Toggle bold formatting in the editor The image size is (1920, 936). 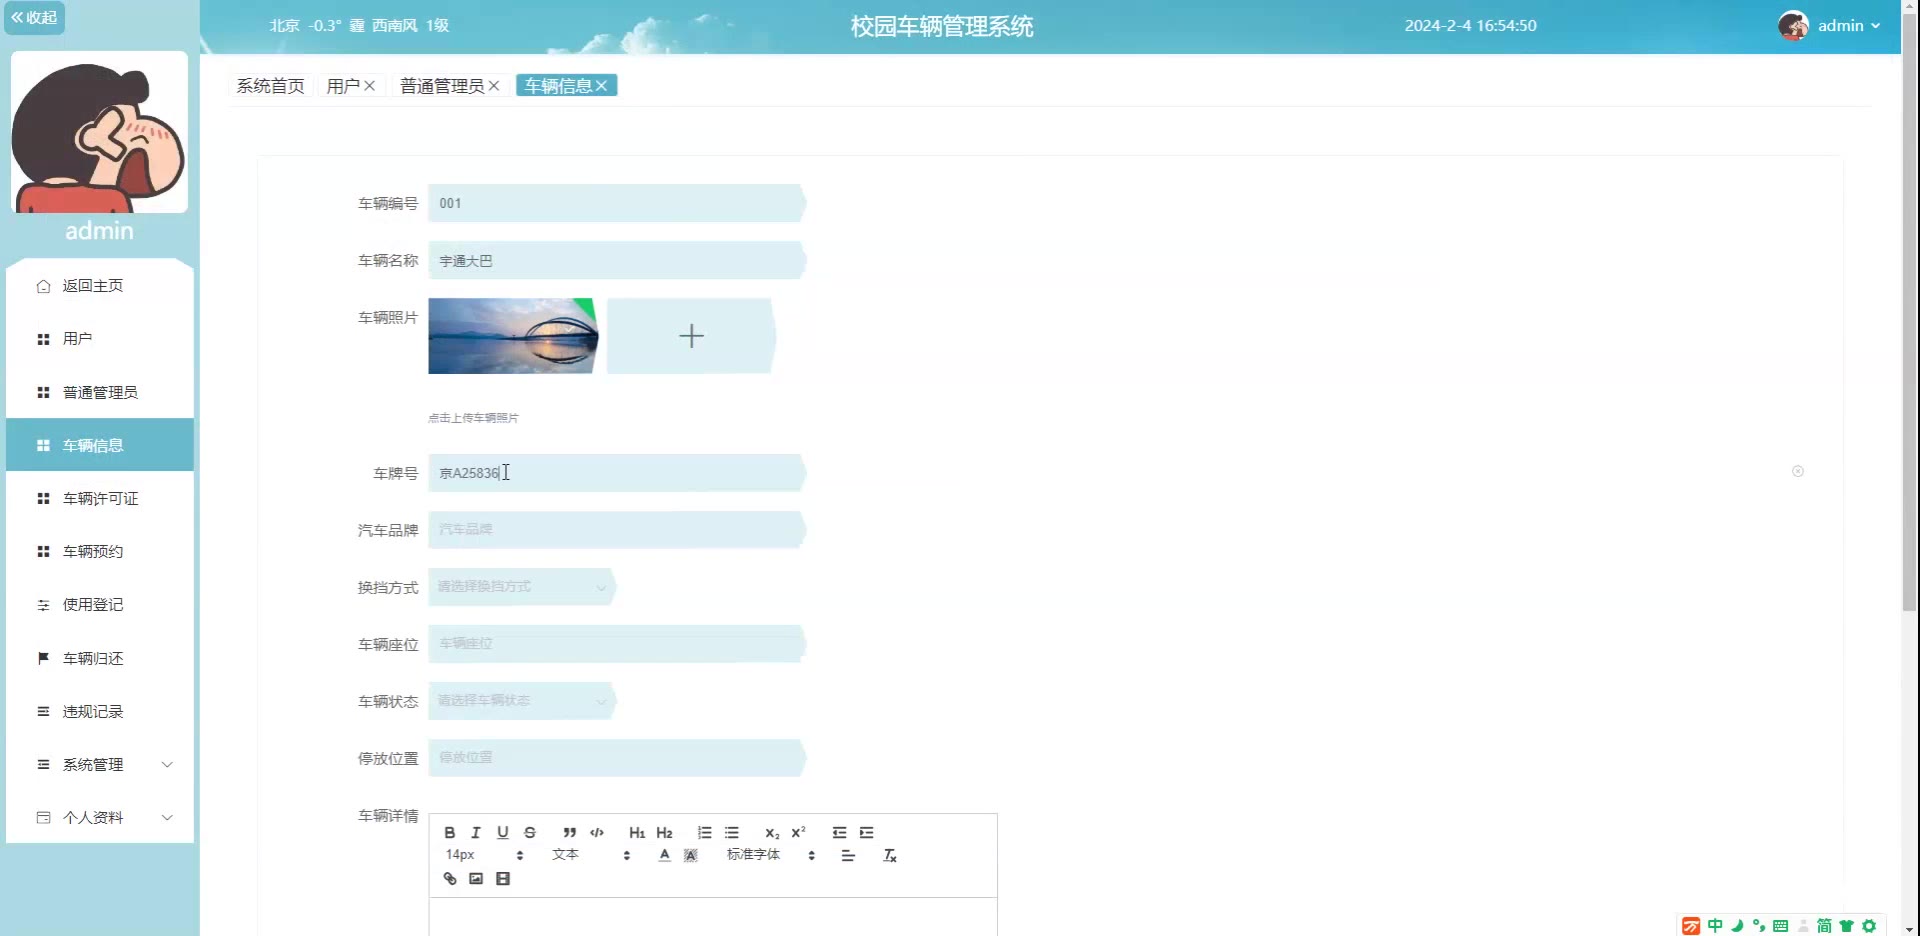tap(450, 832)
